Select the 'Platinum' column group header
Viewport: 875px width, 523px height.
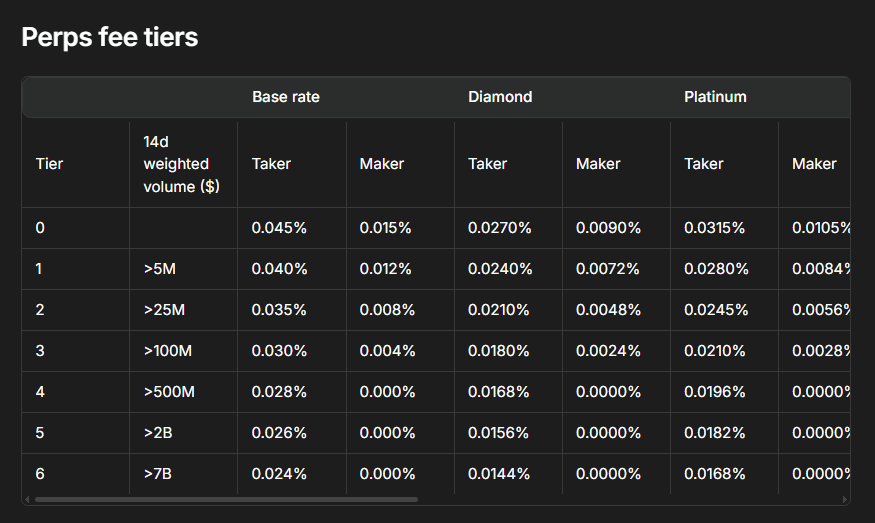[715, 97]
